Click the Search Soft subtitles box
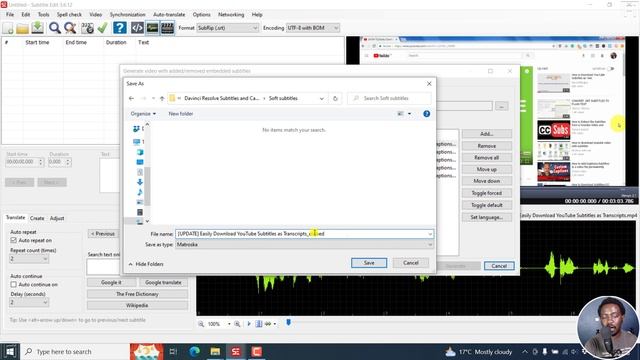Screen dimensions: 640x360 pos(389,98)
